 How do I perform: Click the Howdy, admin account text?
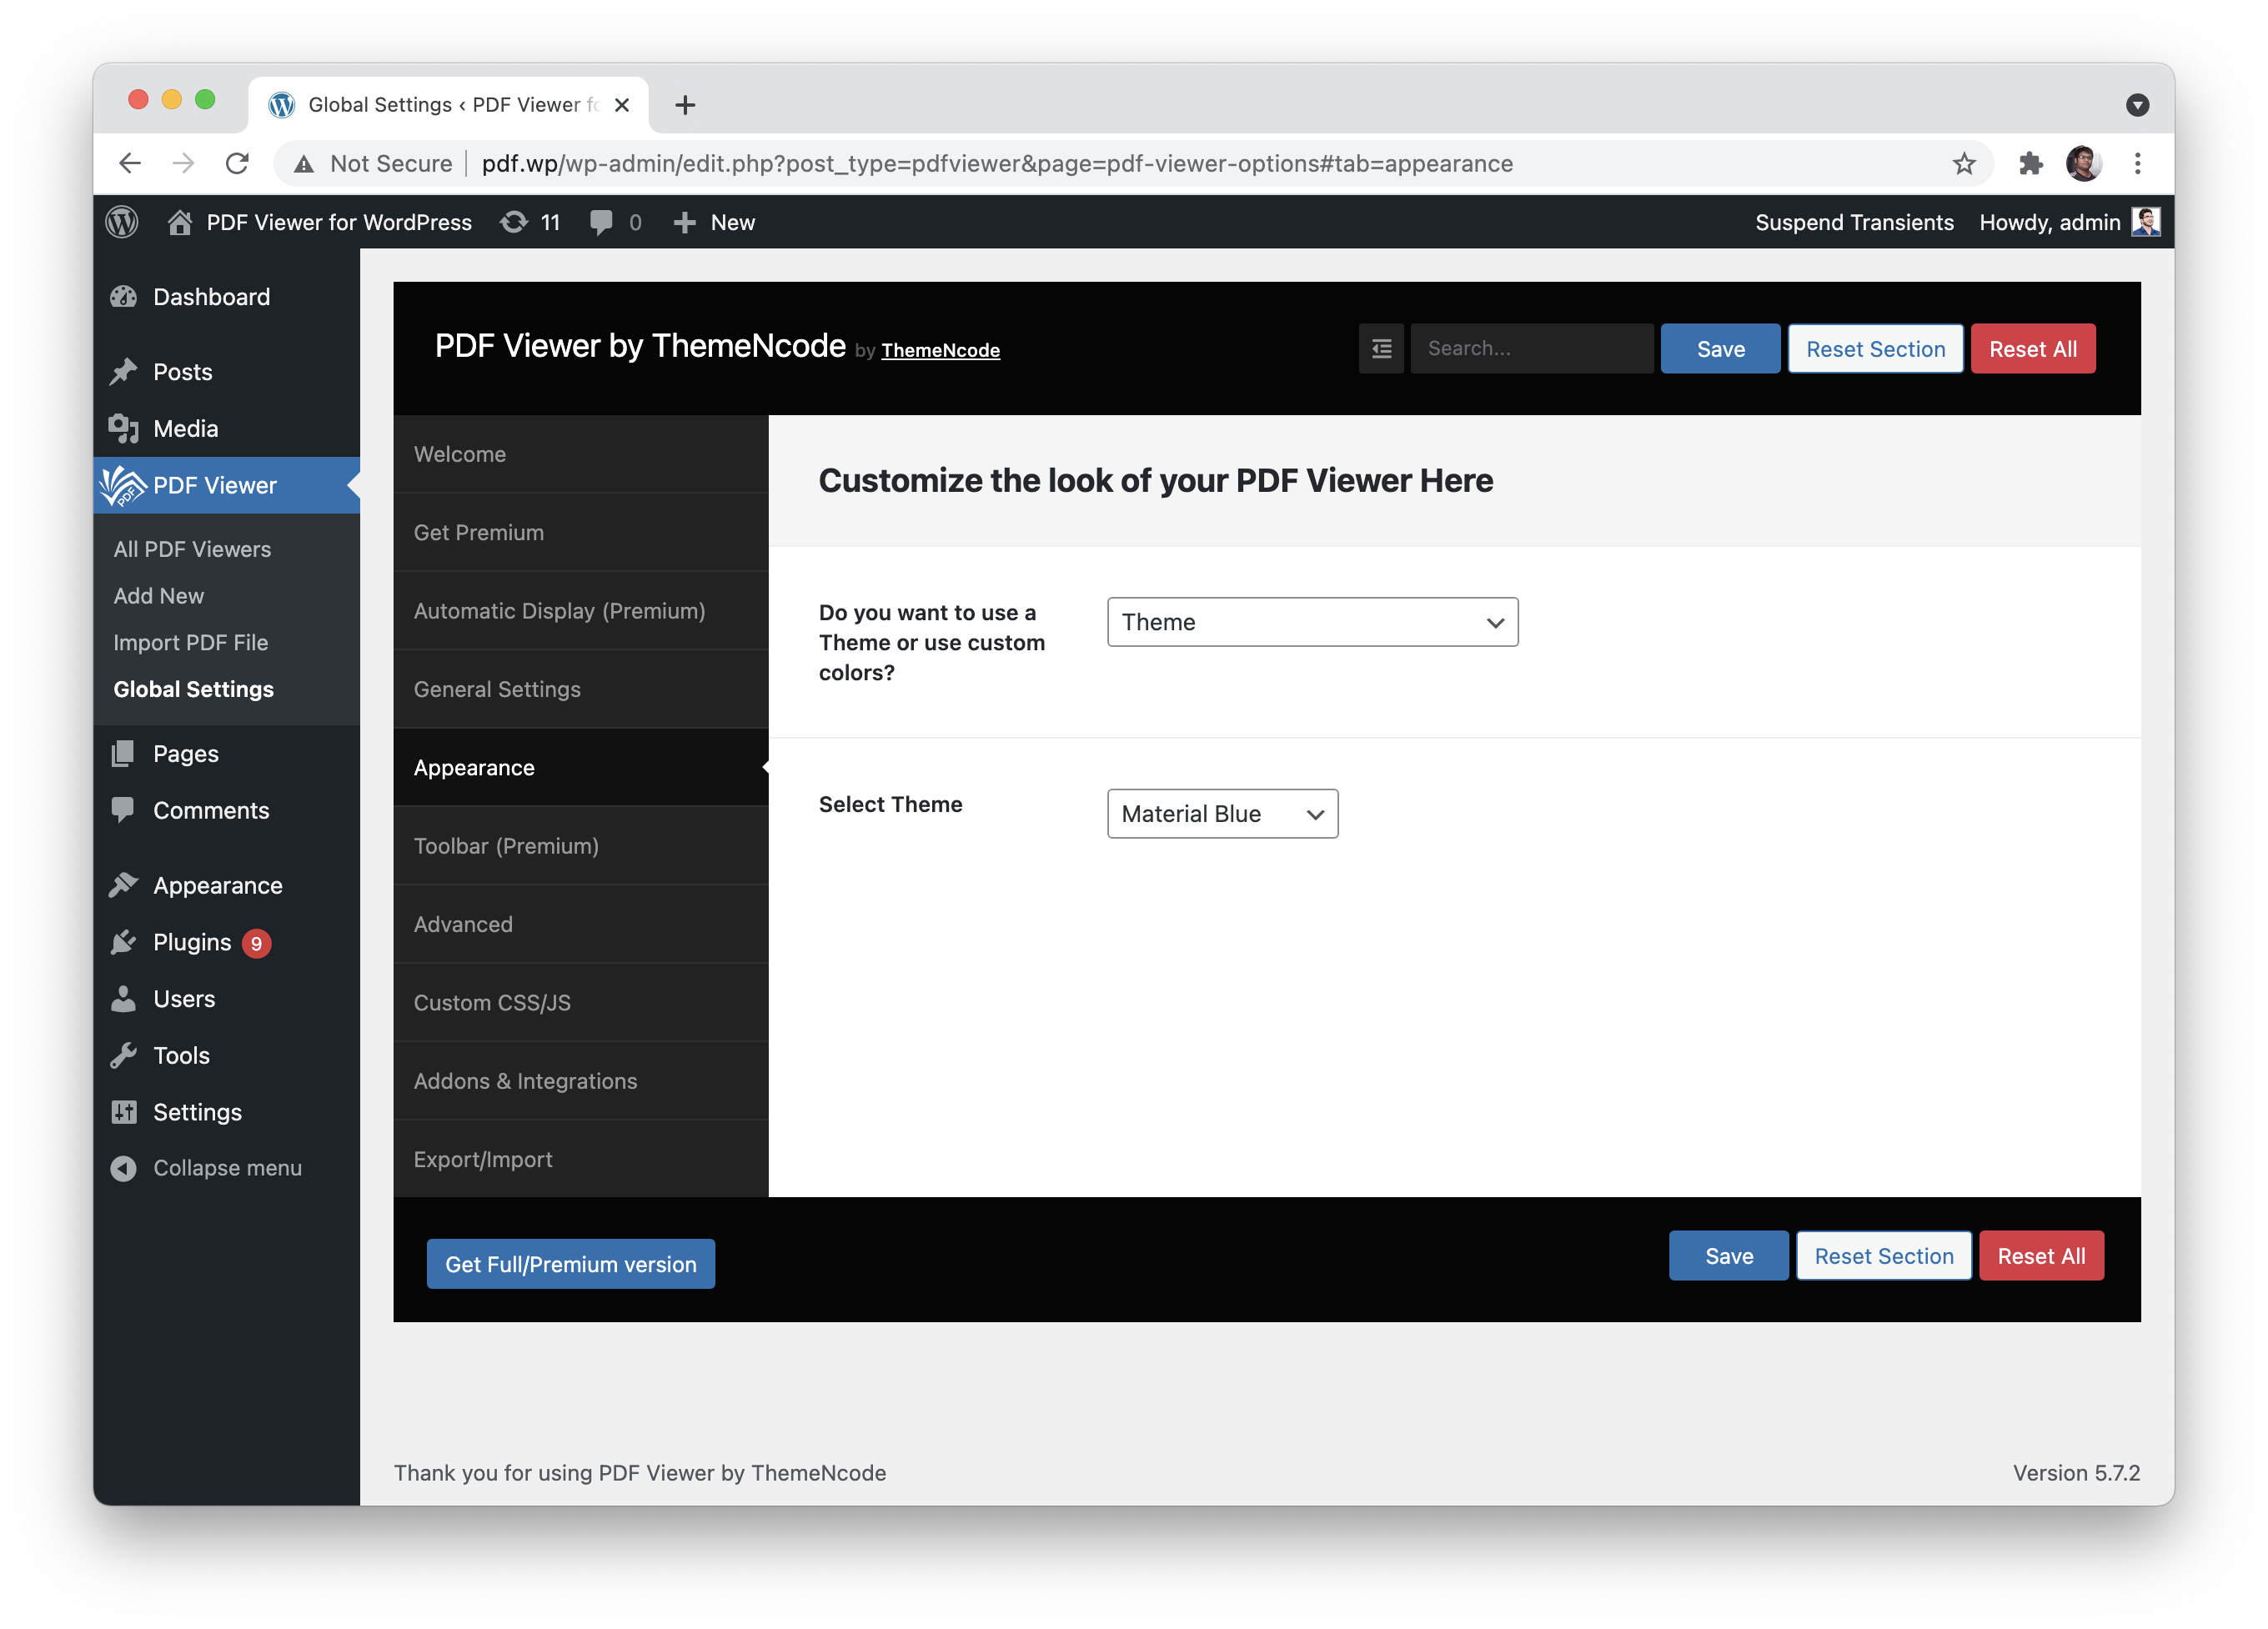tap(2049, 222)
